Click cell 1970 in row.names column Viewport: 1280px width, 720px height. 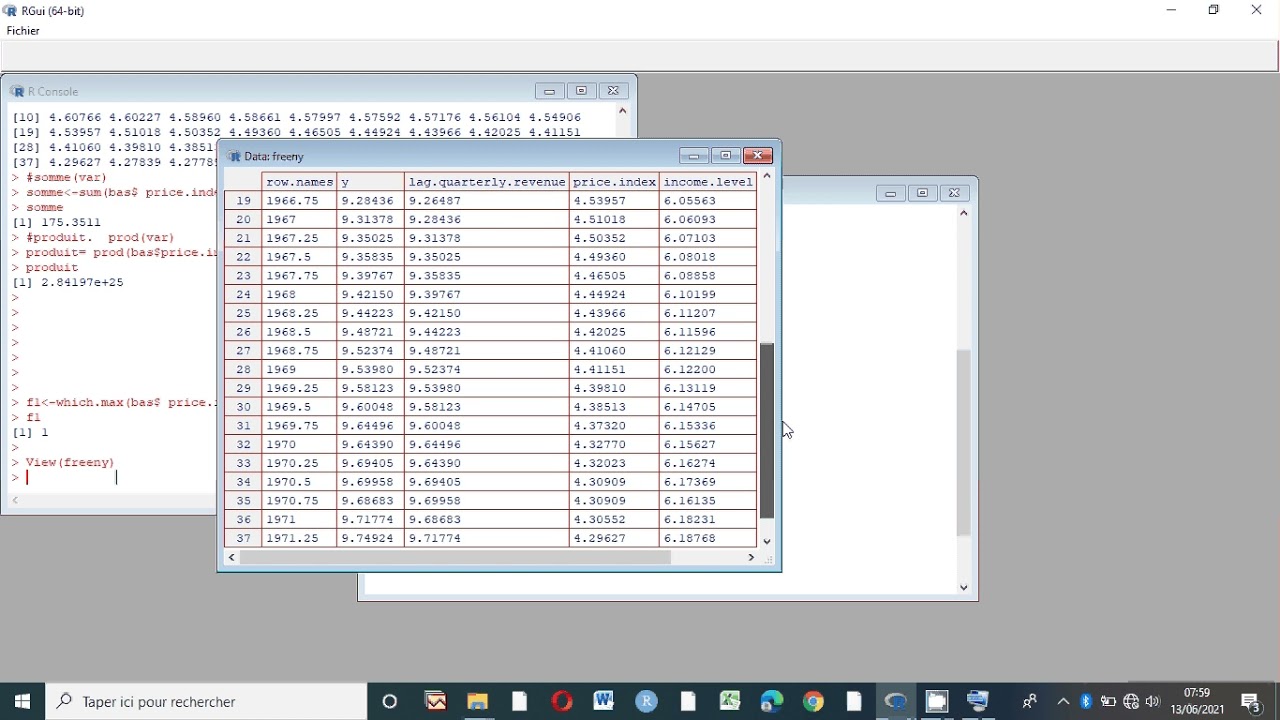300,444
